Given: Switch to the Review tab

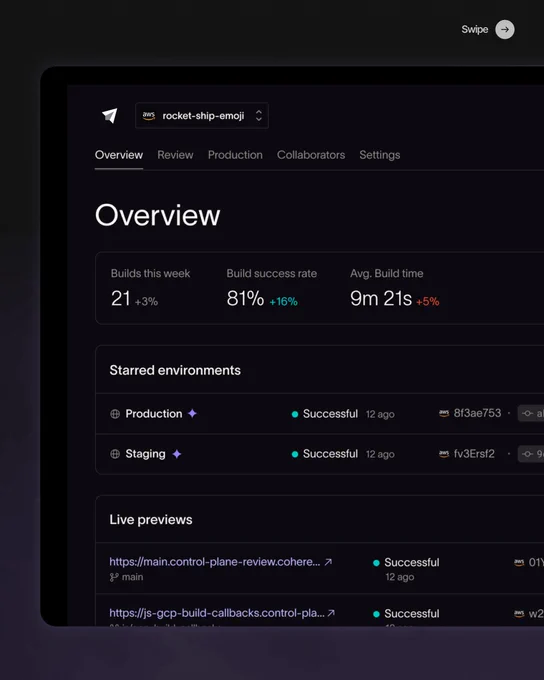Looking at the screenshot, I should tap(175, 155).
